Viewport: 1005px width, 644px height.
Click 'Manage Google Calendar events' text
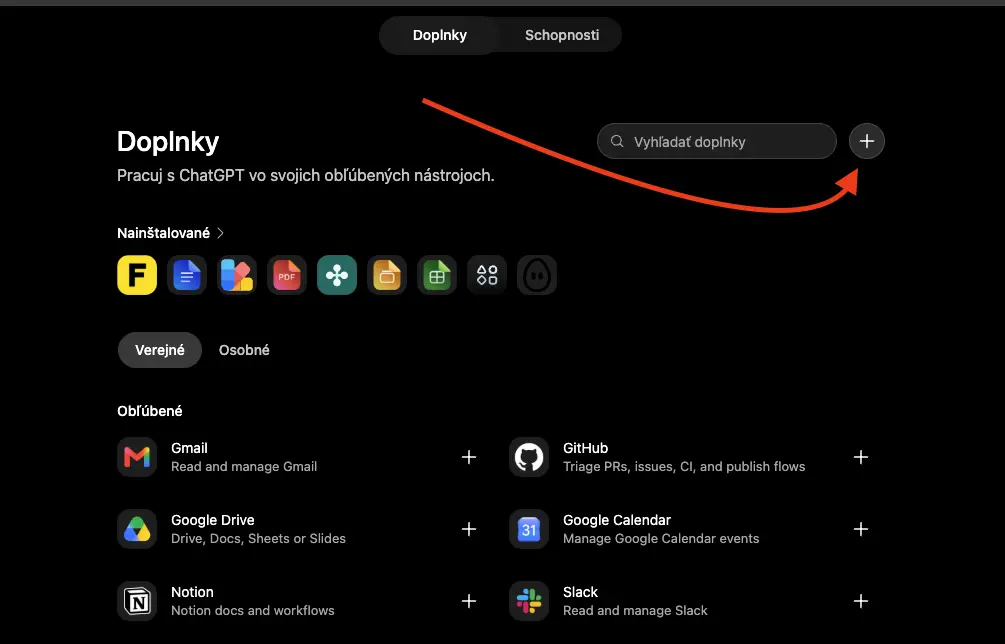click(x=661, y=538)
